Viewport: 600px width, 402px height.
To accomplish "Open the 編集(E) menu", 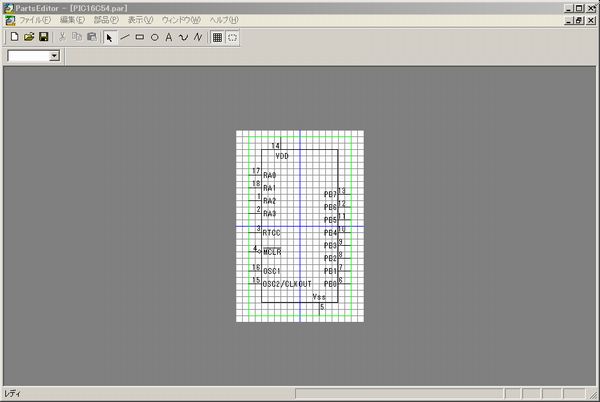I will [72, 20].
